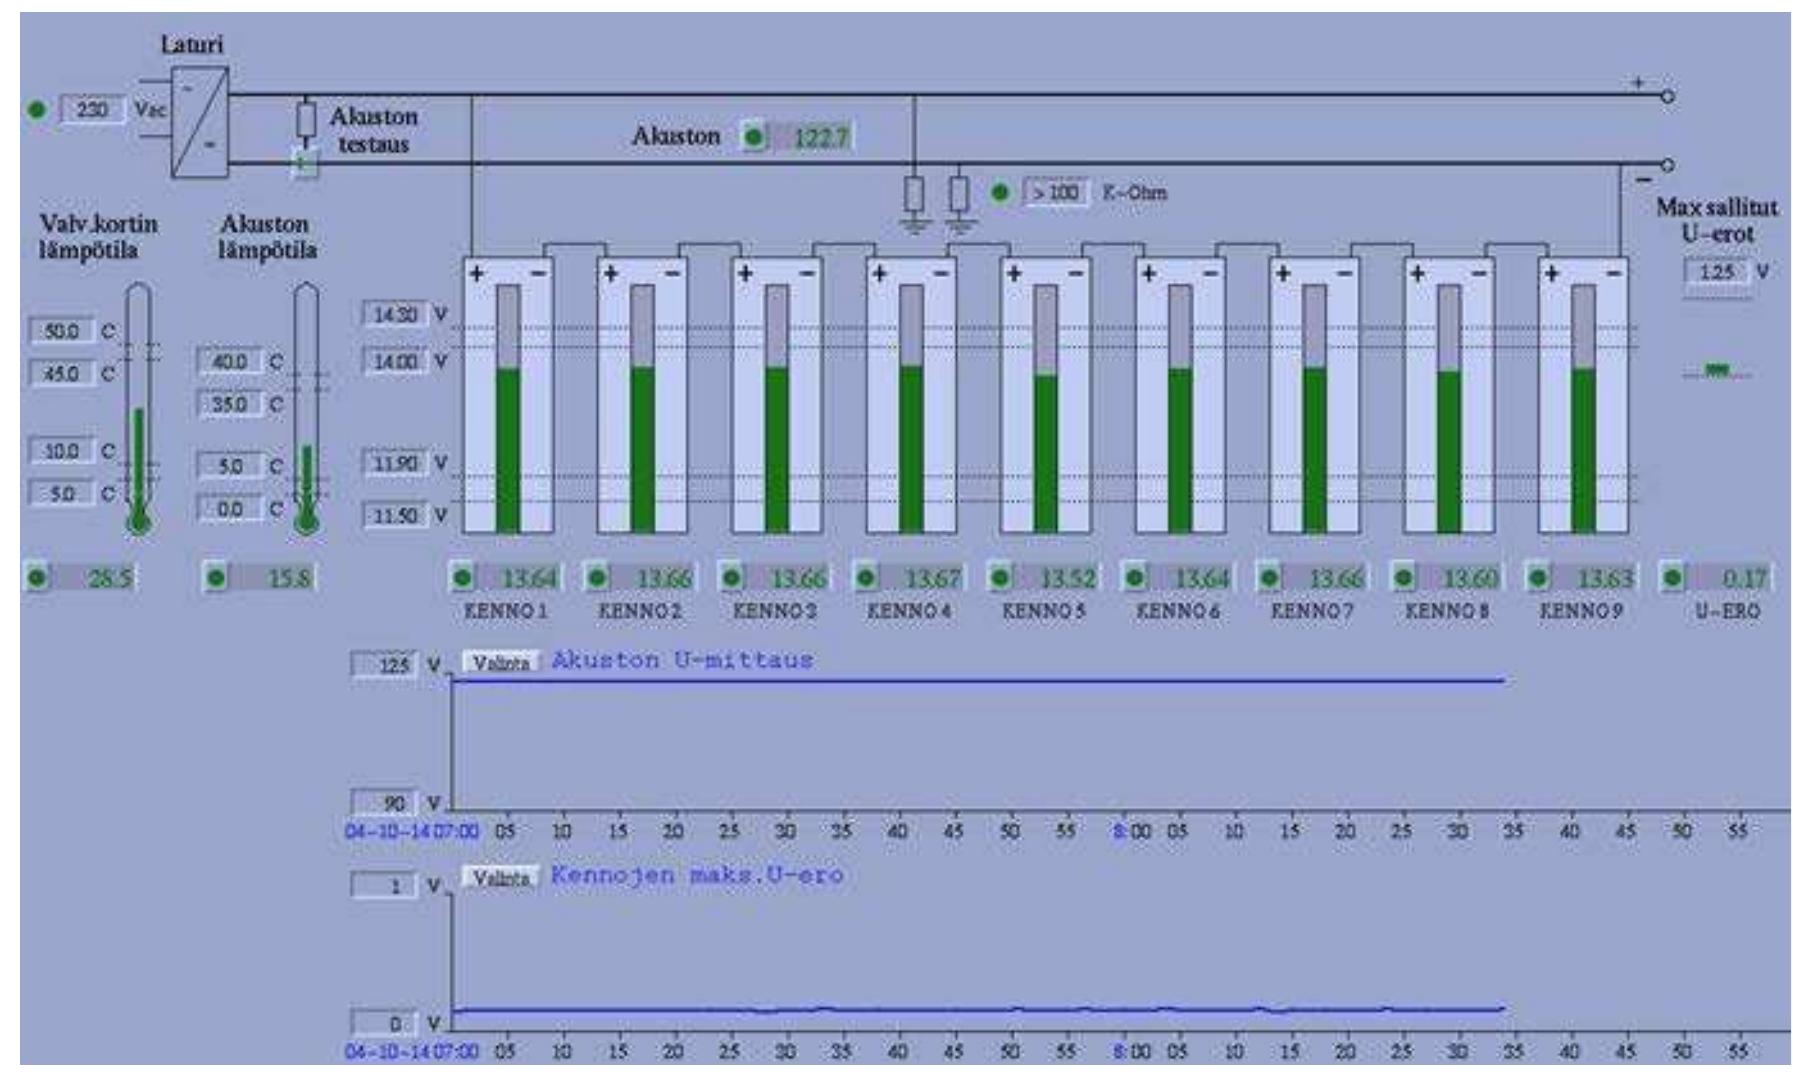Click the green indicator beside >100 K-Ohm
Image resolution: width=1793 pixels, height=1074 pixels.
pos(999,192)
